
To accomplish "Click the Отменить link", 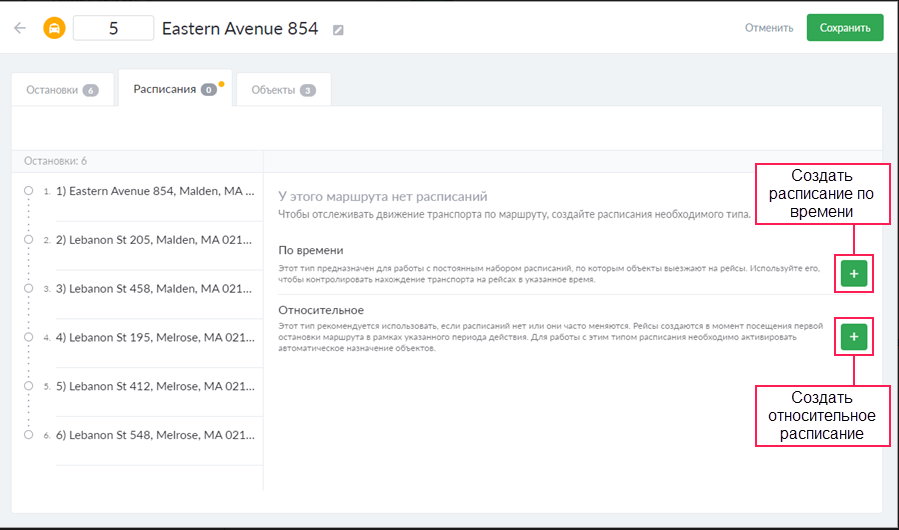I will click(x=769, y=28).
